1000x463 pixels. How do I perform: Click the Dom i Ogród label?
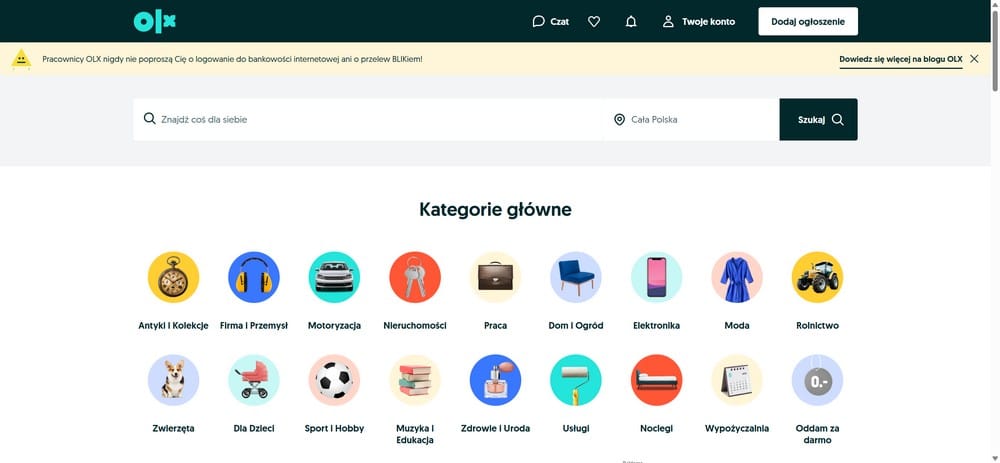pyautogui.click(x=575, y=325)
